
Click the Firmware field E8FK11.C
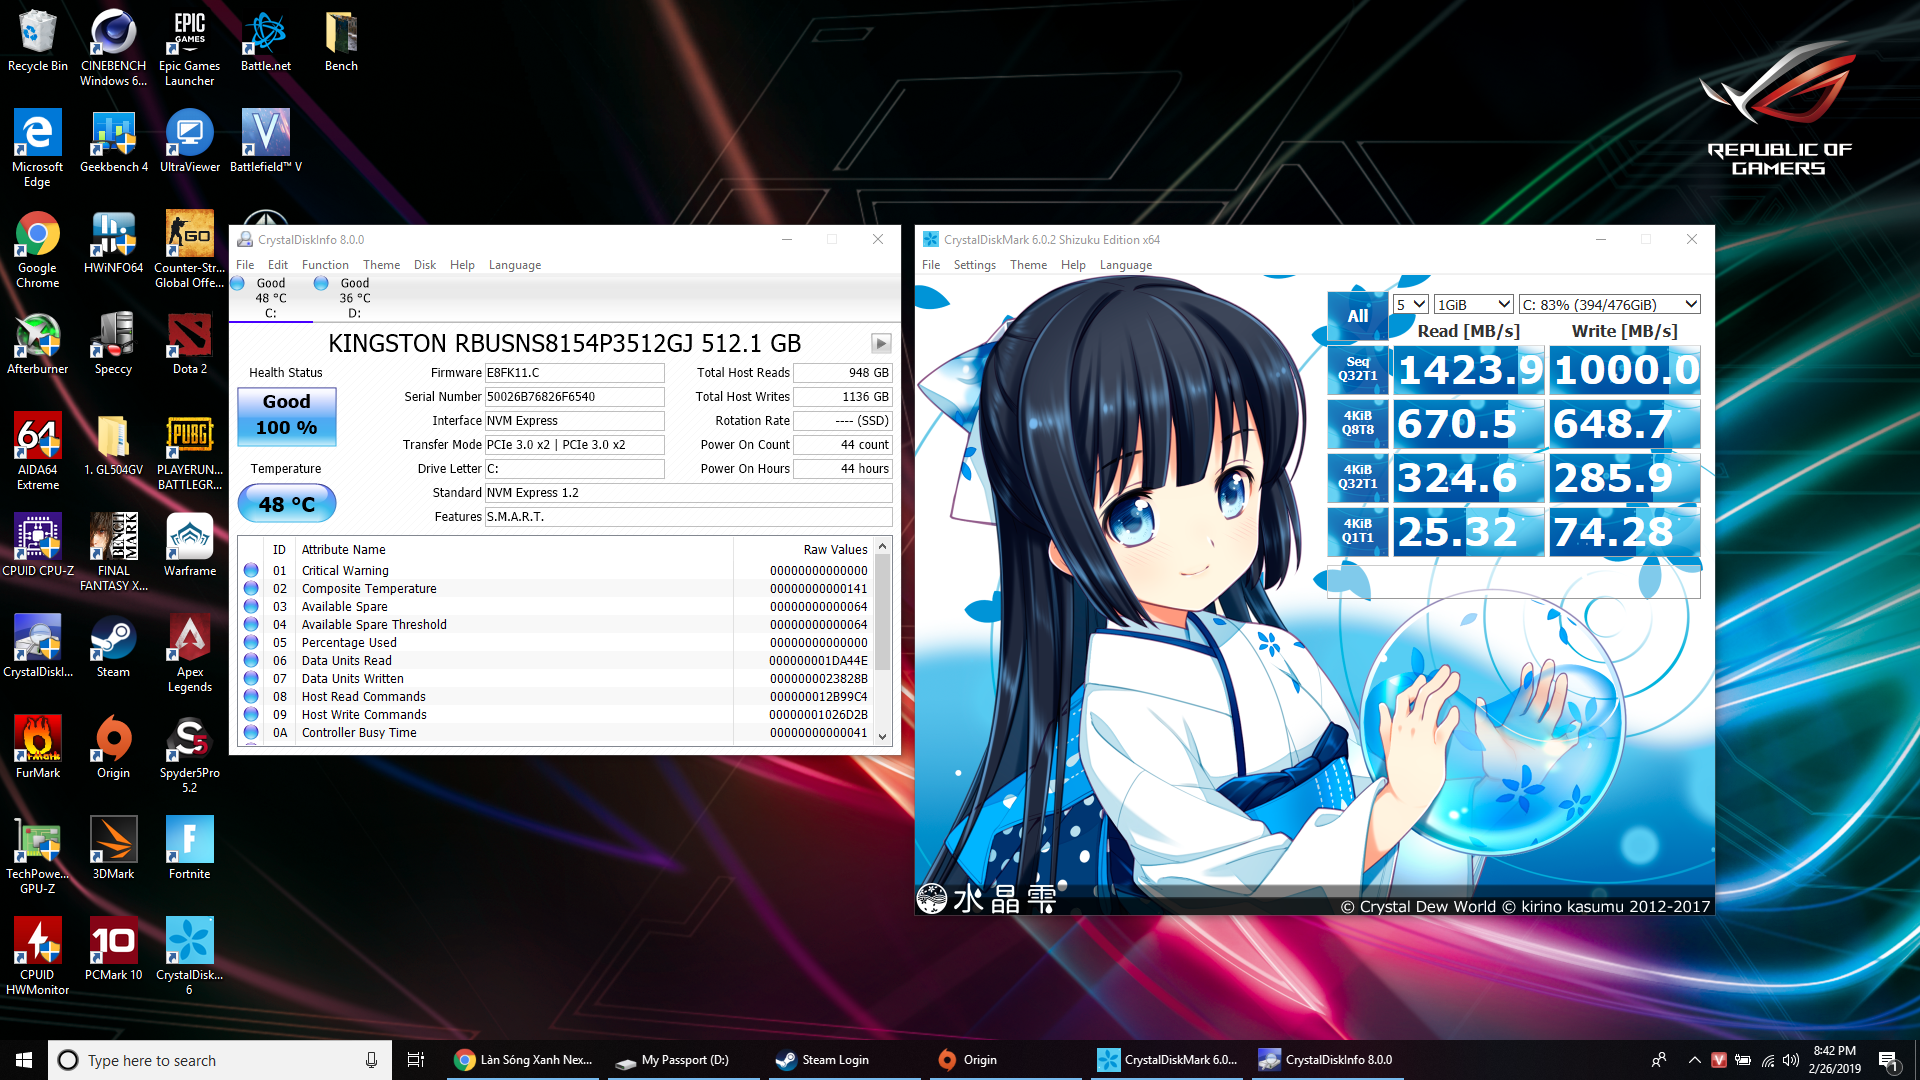pyautogui.click(x=574, y=373)
